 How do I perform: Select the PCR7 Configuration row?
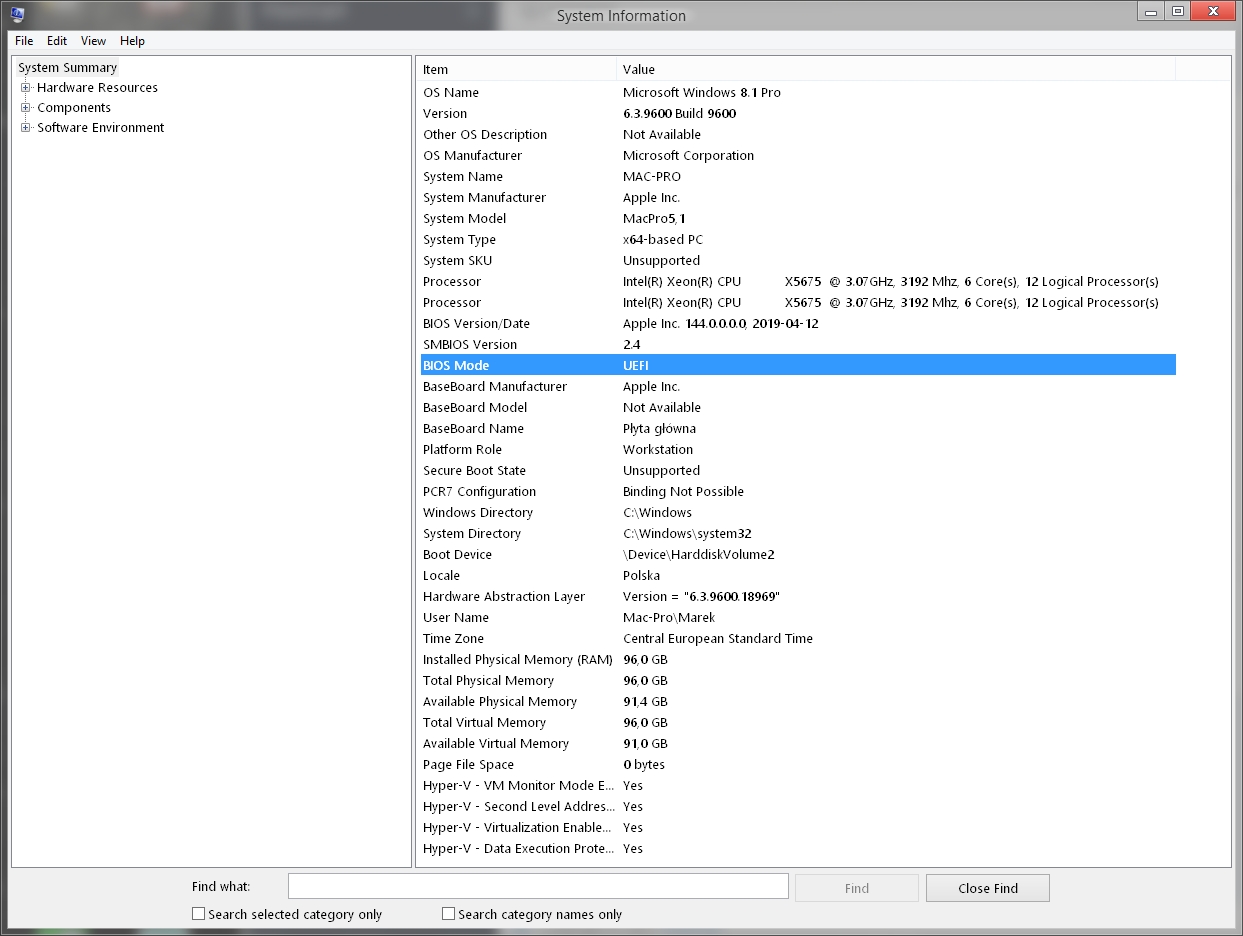[x=798, y=492]
